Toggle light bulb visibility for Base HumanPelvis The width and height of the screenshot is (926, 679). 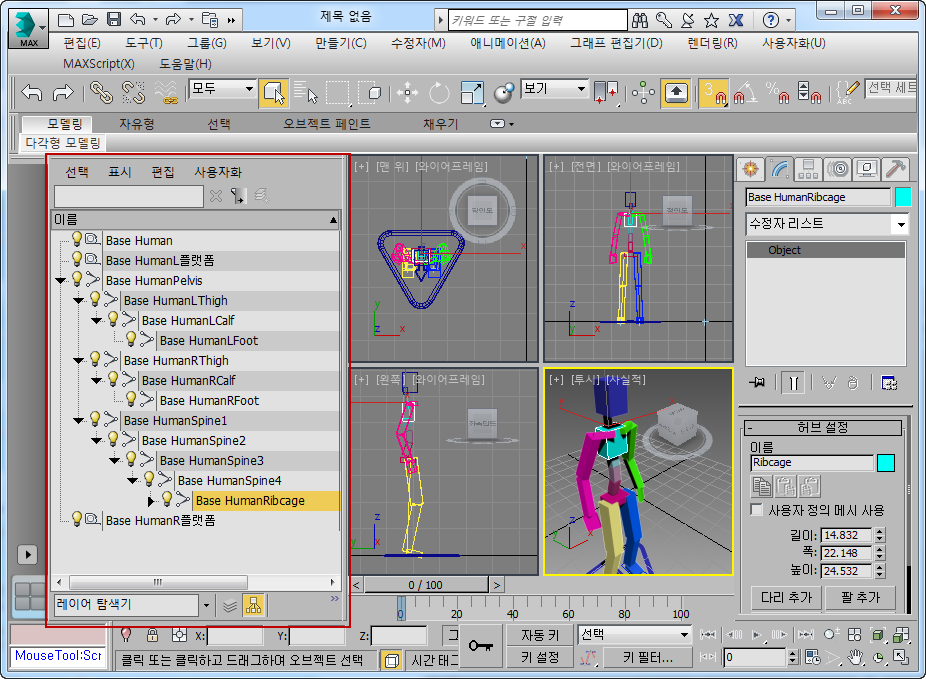coord(76,280)
